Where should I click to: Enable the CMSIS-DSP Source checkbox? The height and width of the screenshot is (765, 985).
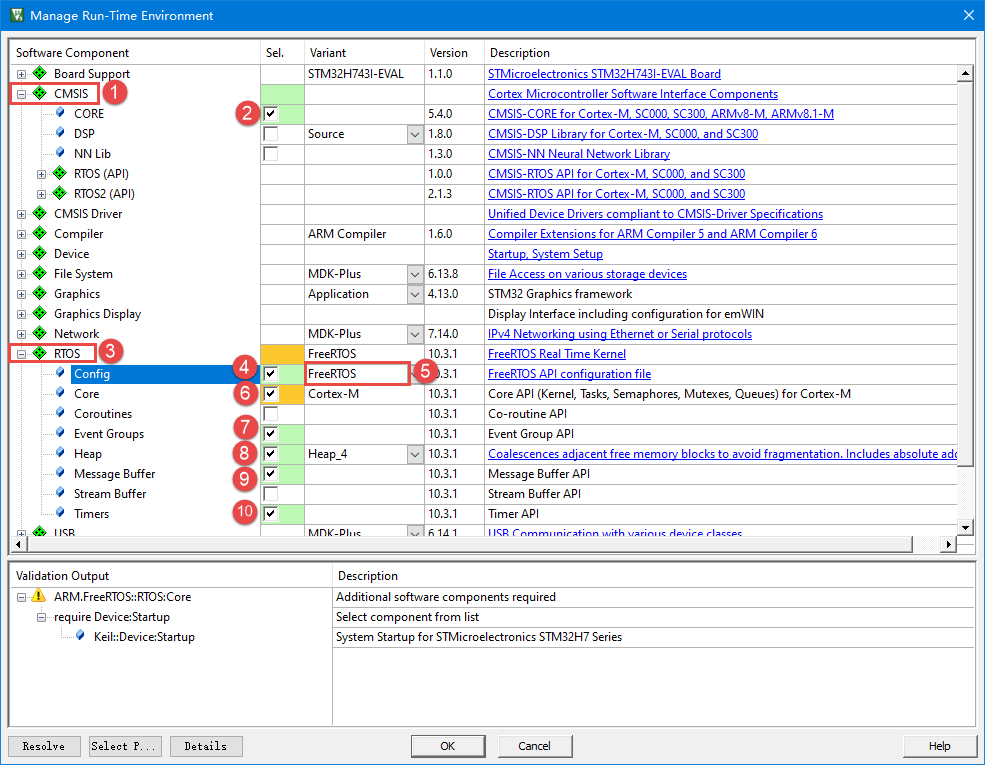coord(269,133)
